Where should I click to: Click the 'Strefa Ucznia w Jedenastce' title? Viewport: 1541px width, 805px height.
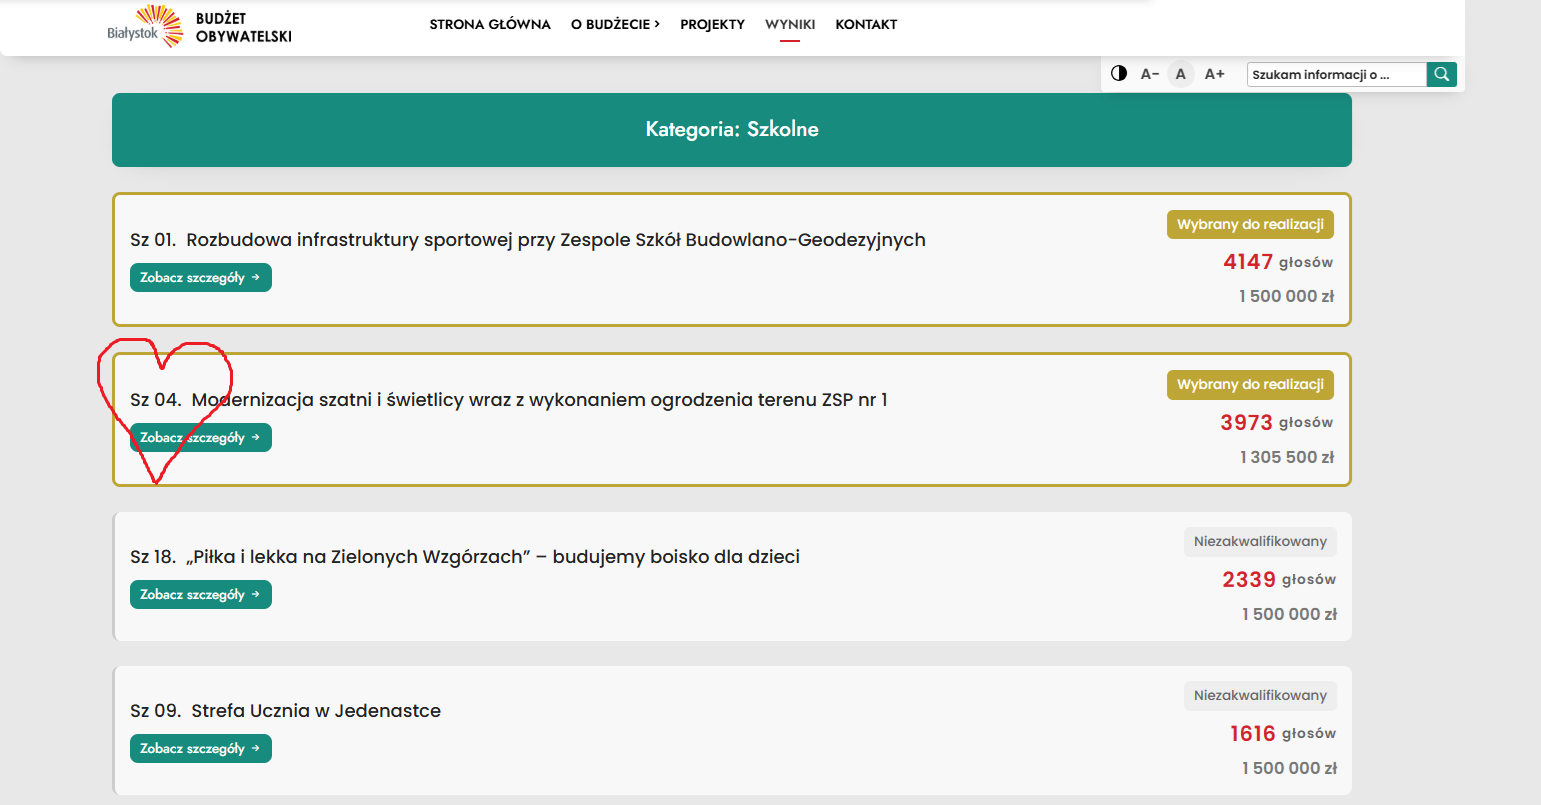(x=285, y=711)
